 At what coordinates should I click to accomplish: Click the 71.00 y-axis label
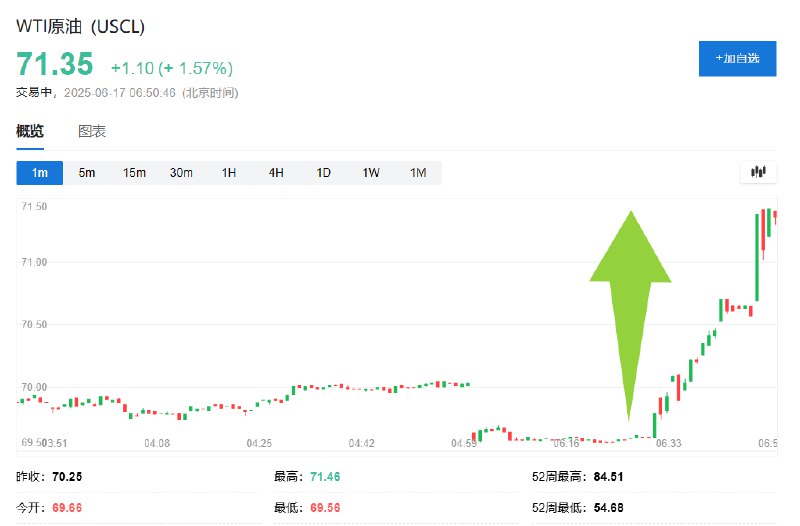pyautogui.click(x=34, y=262)
